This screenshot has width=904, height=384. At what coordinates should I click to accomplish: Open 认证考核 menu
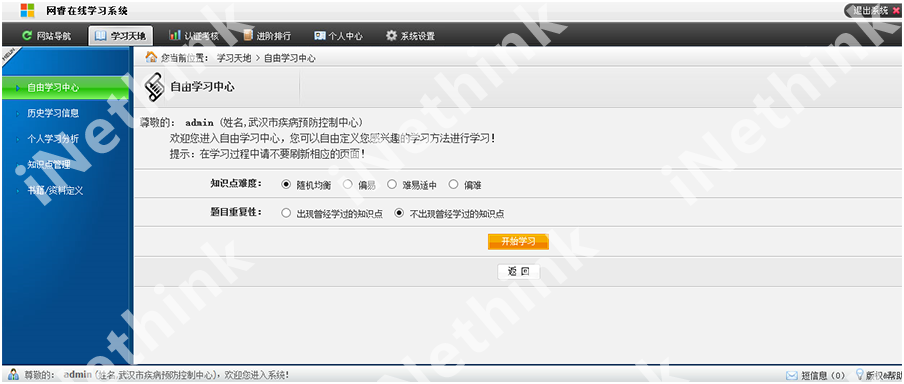[194, 36]
